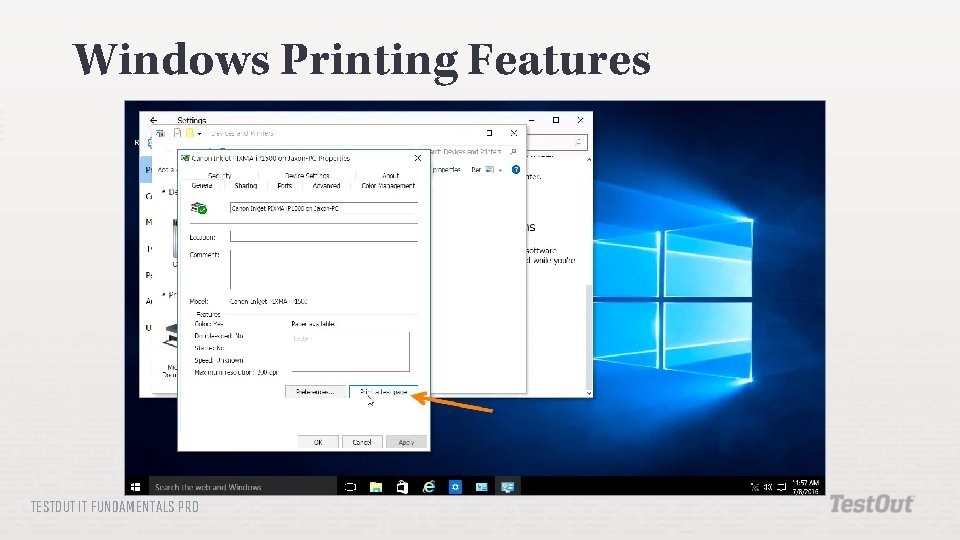Click the change view icon in Devices and Printers
Viewport: 960px width, 540px height.
tap(489, 170)
